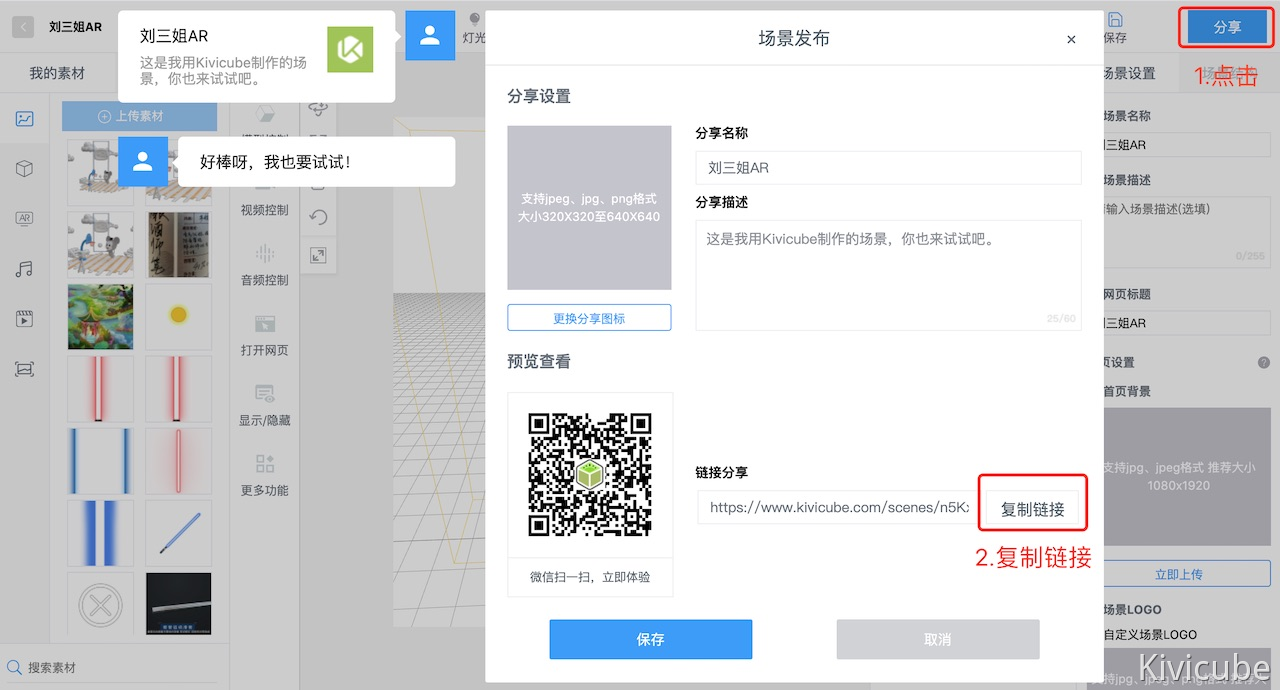Click the 立即上传 upload-now button

1179,574
